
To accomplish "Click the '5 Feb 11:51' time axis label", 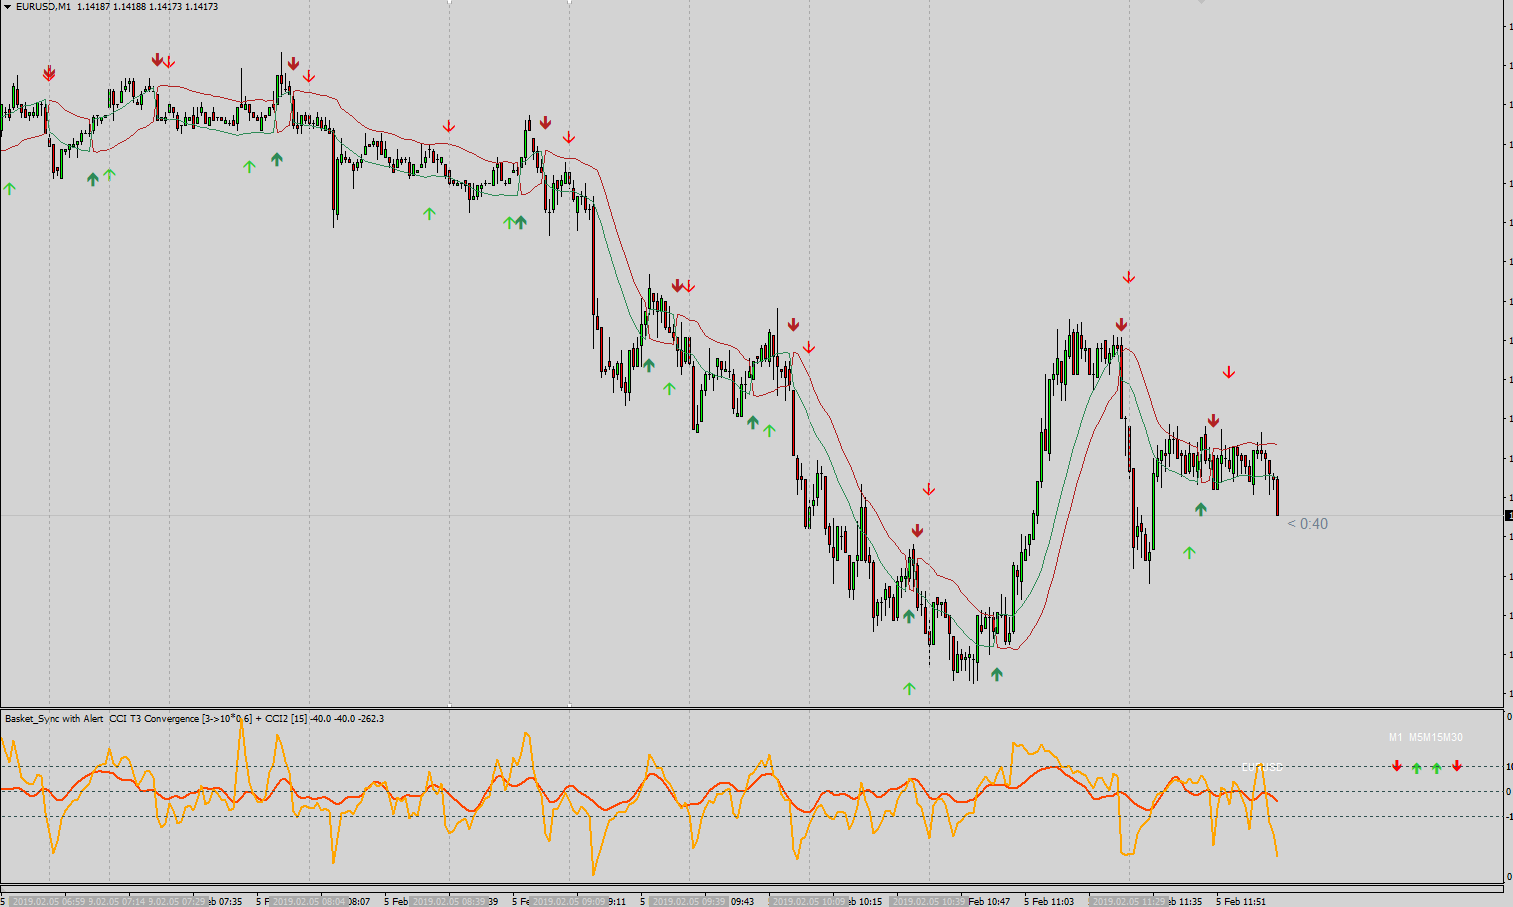I will (x=1241, y=901).
